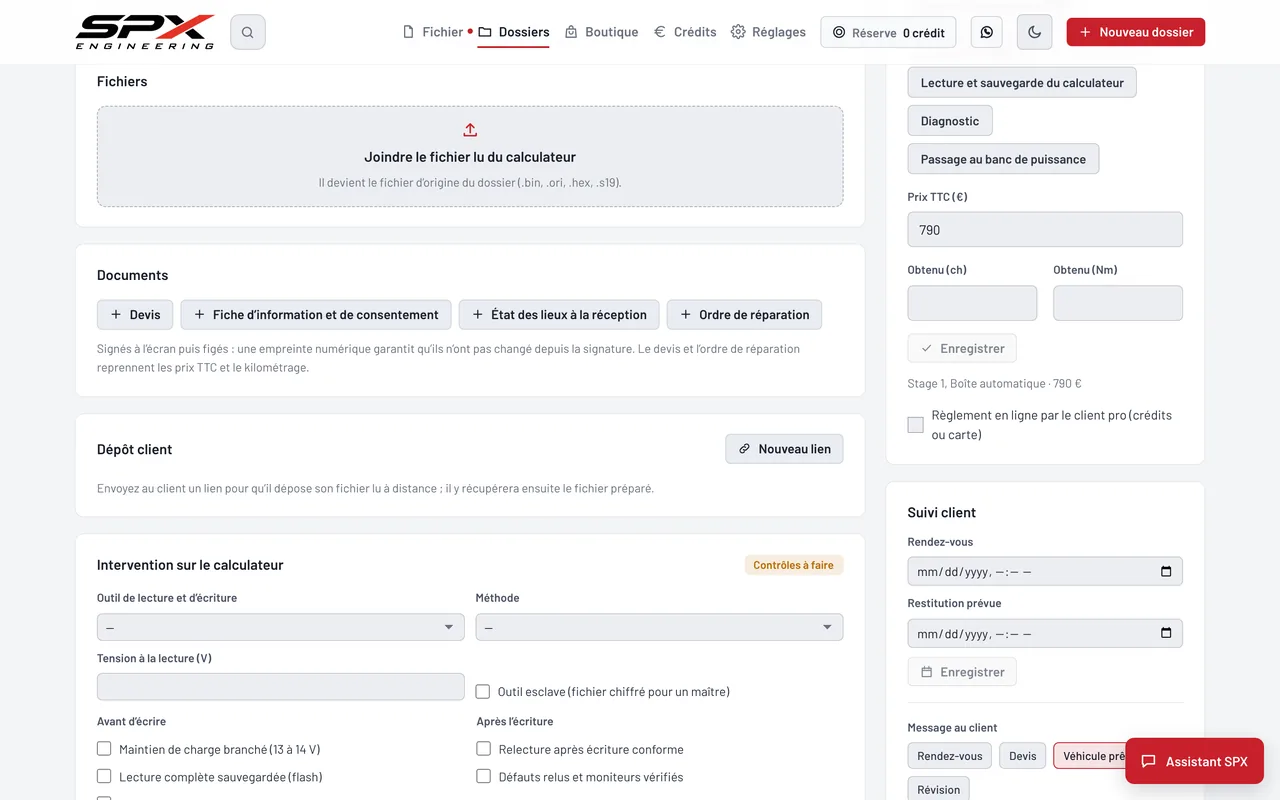Screen dimensions: 1280x800
Task: Choose the Rendez-vous message template
Action: click(950, 756)
